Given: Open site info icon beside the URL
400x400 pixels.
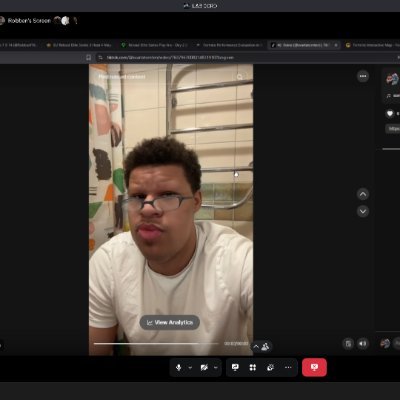Looking at the screenshot, I should pos(100,58).
